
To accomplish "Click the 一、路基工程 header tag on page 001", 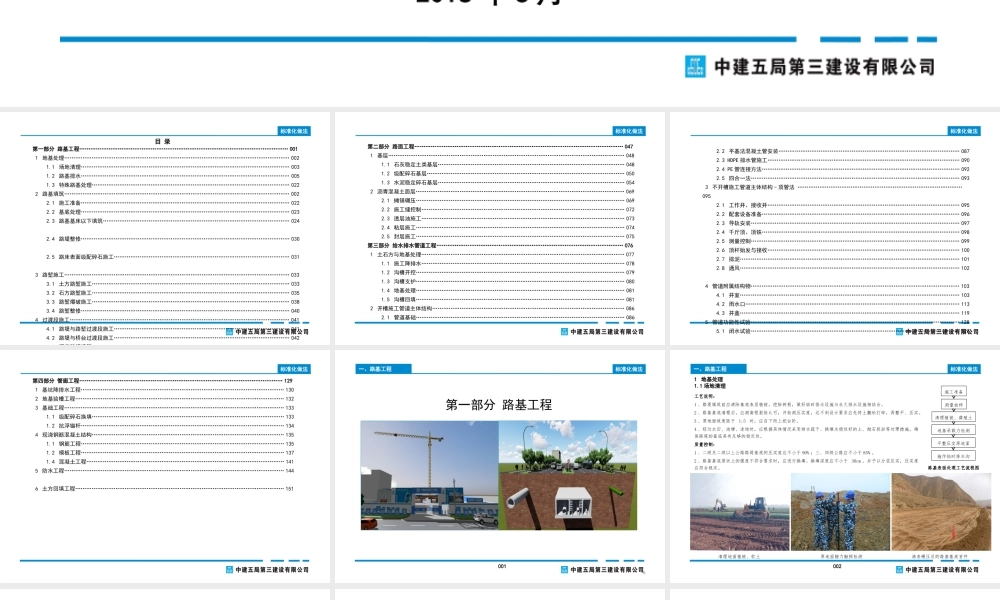I will [x=383, y=369].
